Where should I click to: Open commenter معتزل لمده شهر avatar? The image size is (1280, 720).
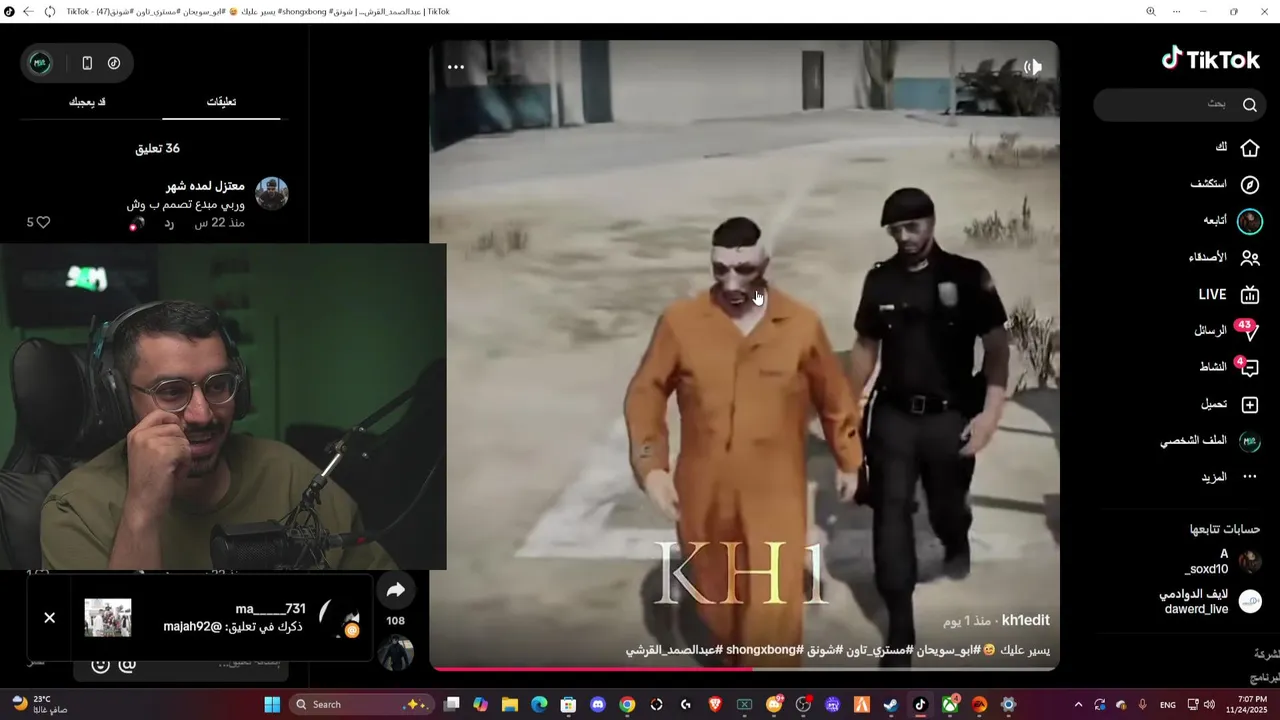(272, 194)
